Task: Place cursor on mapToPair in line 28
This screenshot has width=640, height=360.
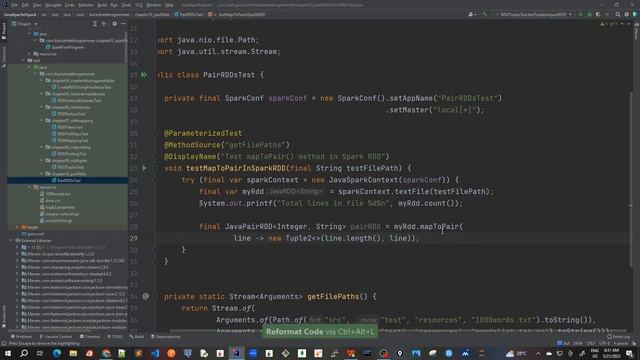Action: (439, 227)
